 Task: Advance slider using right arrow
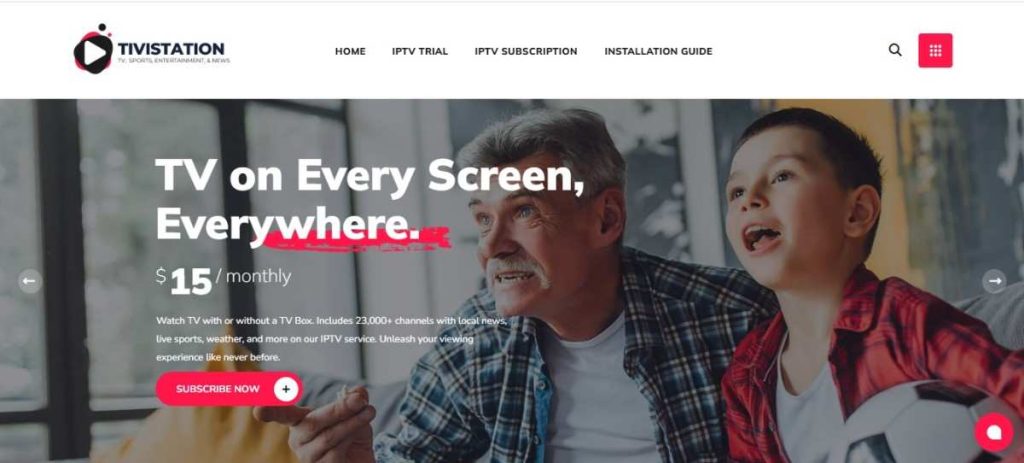coord(994,281)
